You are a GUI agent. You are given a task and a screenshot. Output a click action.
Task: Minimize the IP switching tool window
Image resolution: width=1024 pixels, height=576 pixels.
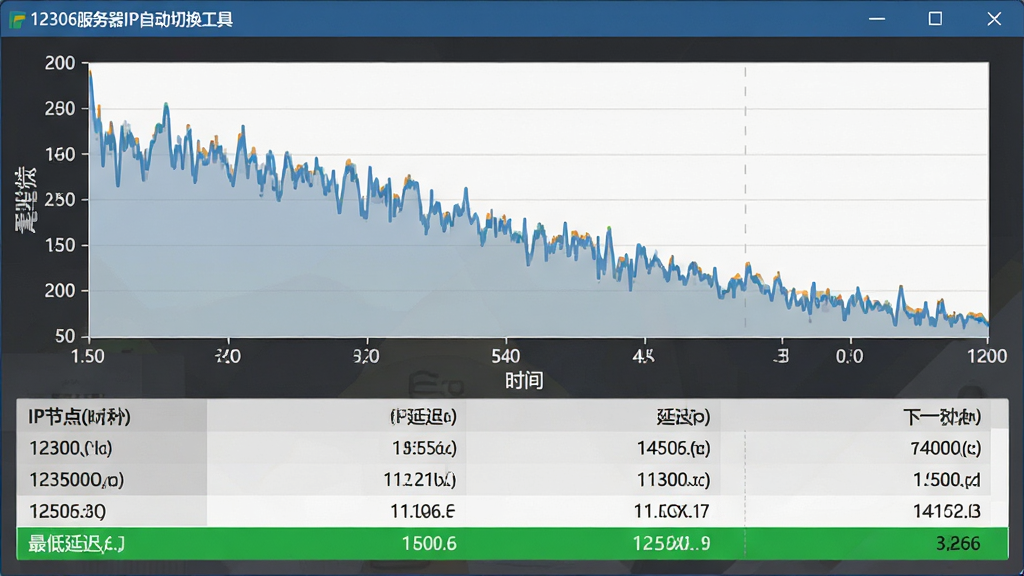[877, 19]
